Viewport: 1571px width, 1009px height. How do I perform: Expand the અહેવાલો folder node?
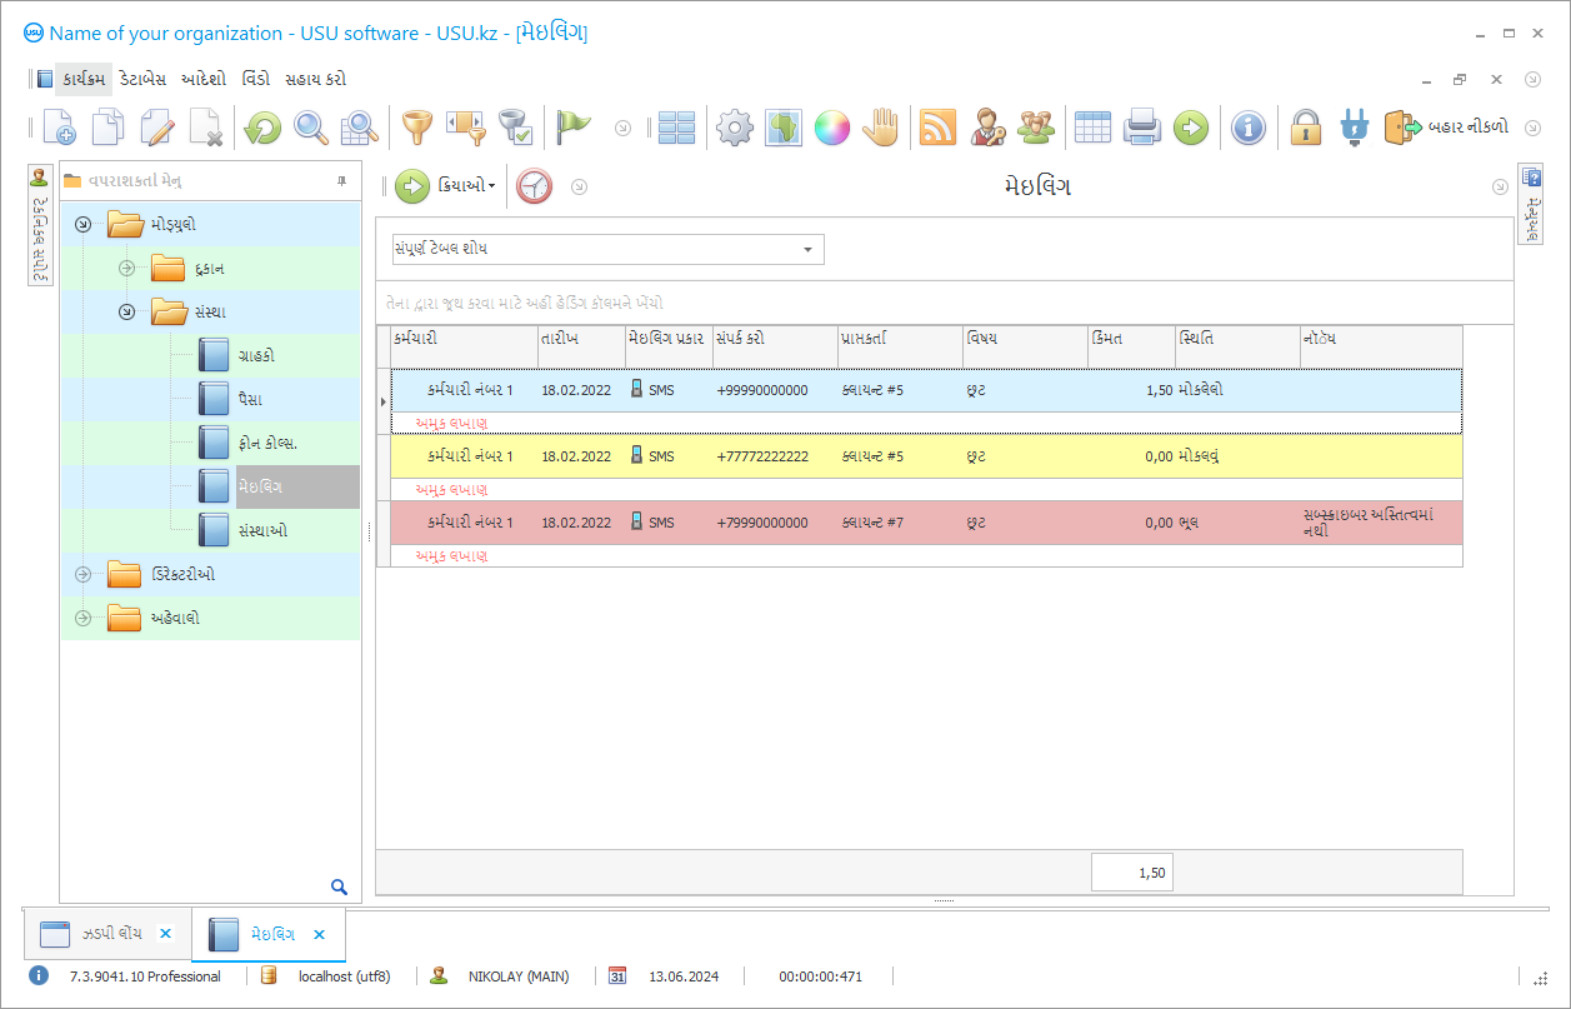click(84, 618)
